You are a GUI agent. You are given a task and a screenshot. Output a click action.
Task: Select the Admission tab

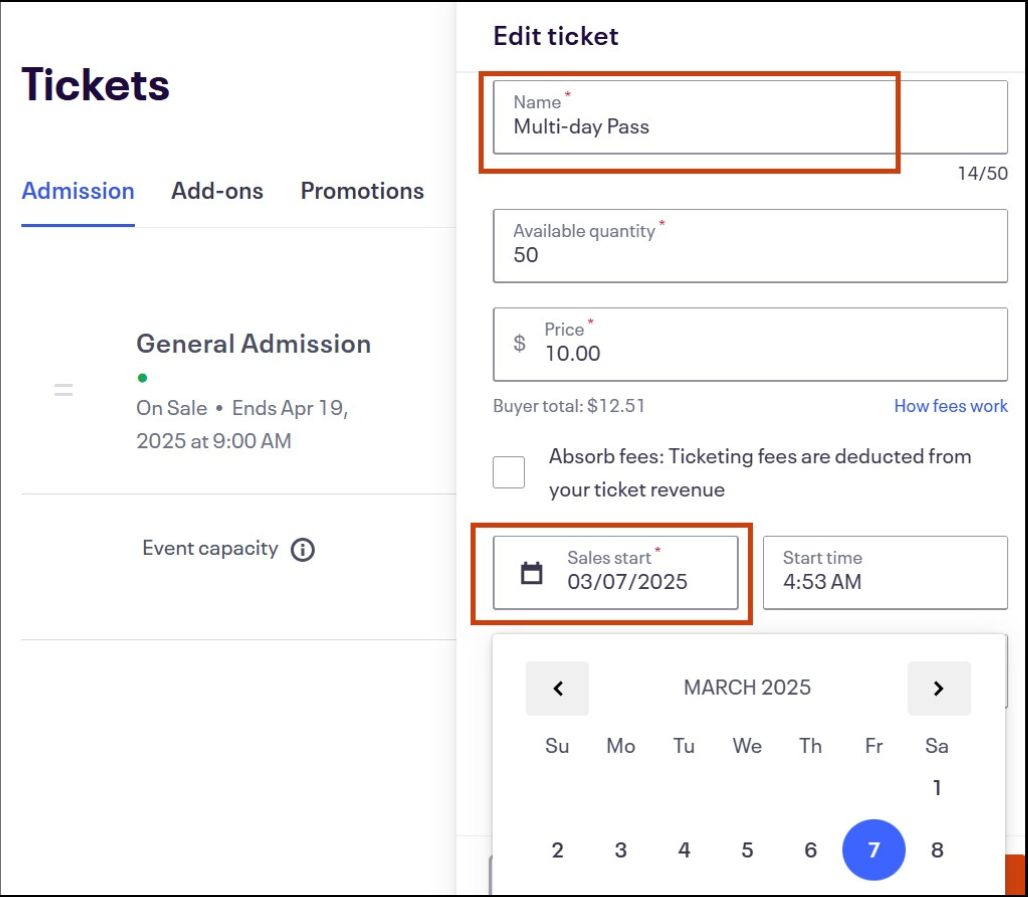pyautogui.click(x=77, y=190)
